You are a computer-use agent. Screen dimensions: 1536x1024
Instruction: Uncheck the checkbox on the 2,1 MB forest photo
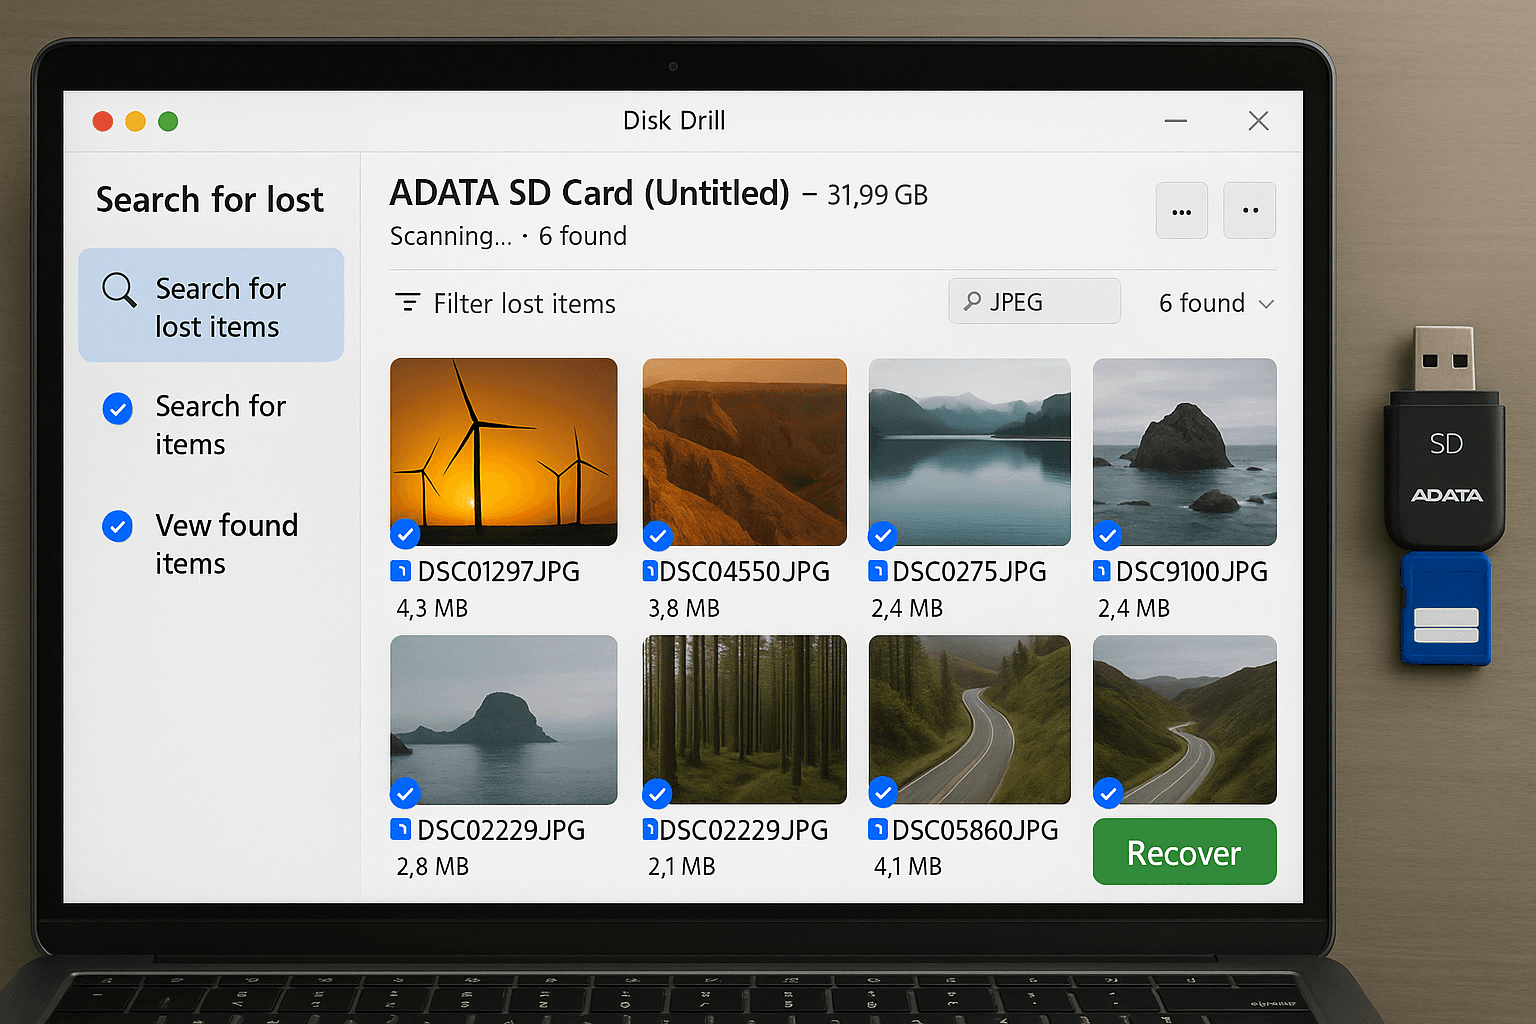pos(657,794)
